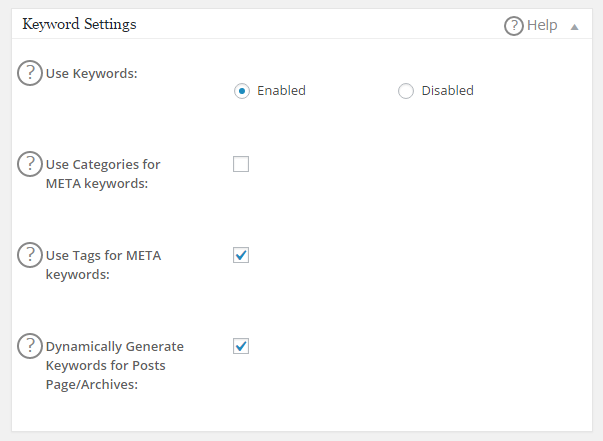Uncheck Dynamically Generate Keywords checkbox
603x441 pixels.
coord(241,346)
